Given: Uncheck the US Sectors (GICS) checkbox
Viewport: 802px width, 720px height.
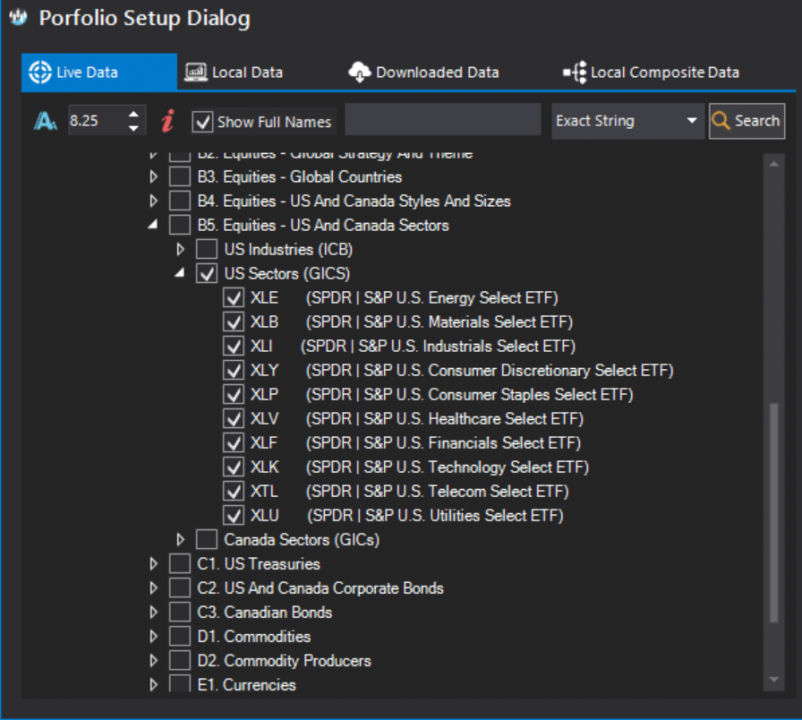Looking at the screenshot, I should (207, 274).
